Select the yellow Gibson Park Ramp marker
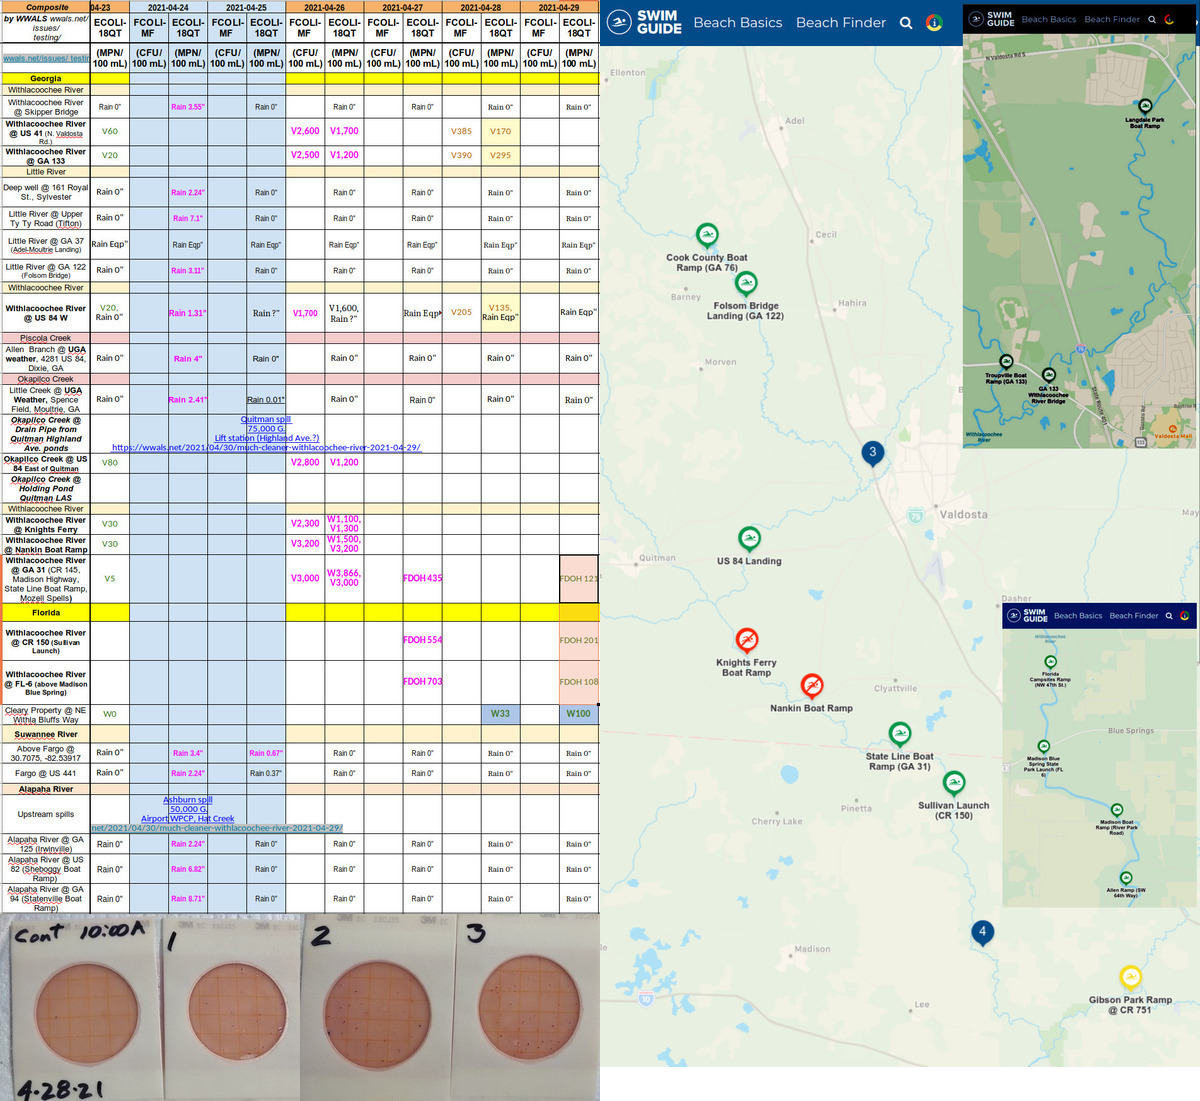This screenshot has width=1200, height=1101. [1130, 977]
